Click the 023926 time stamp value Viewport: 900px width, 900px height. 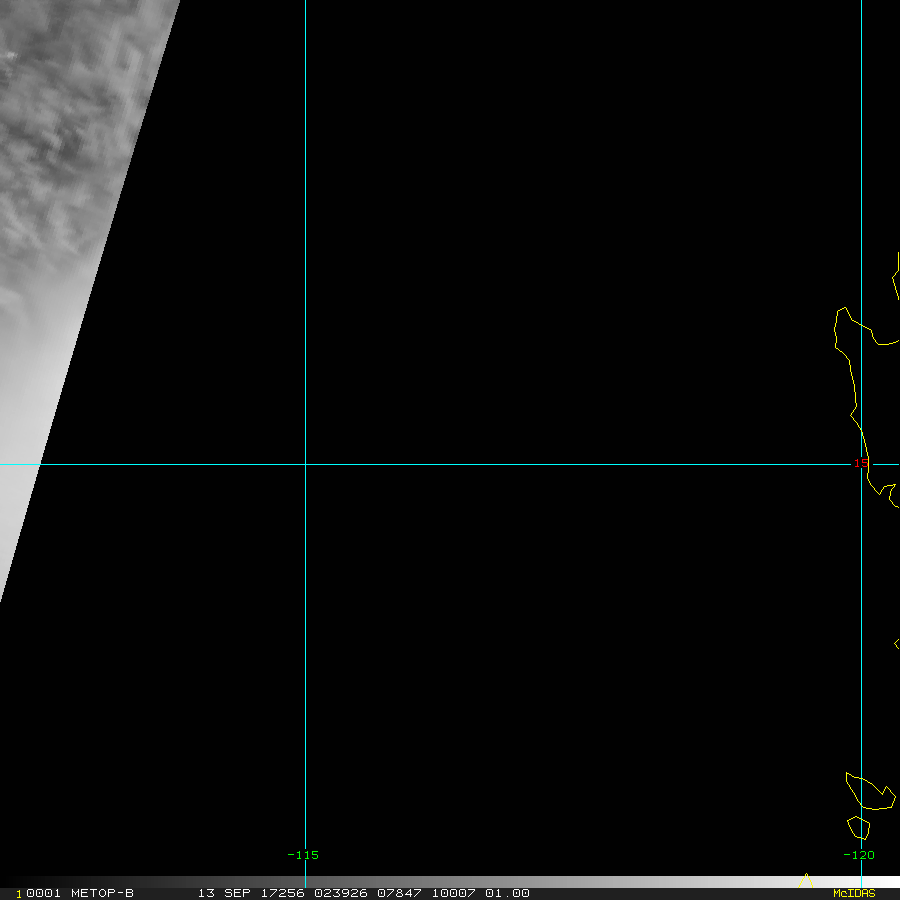coord(341,893)
